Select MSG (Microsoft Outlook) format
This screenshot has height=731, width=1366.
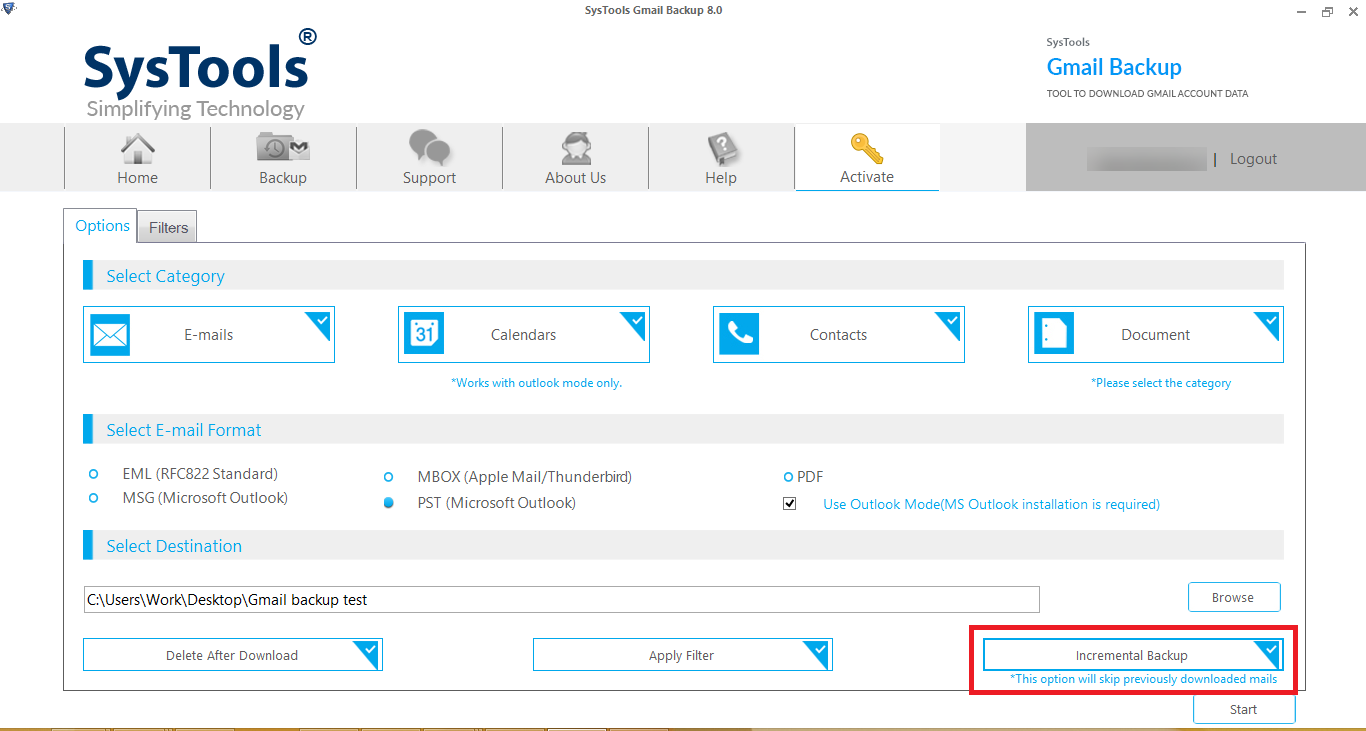[x=93, y=498]
